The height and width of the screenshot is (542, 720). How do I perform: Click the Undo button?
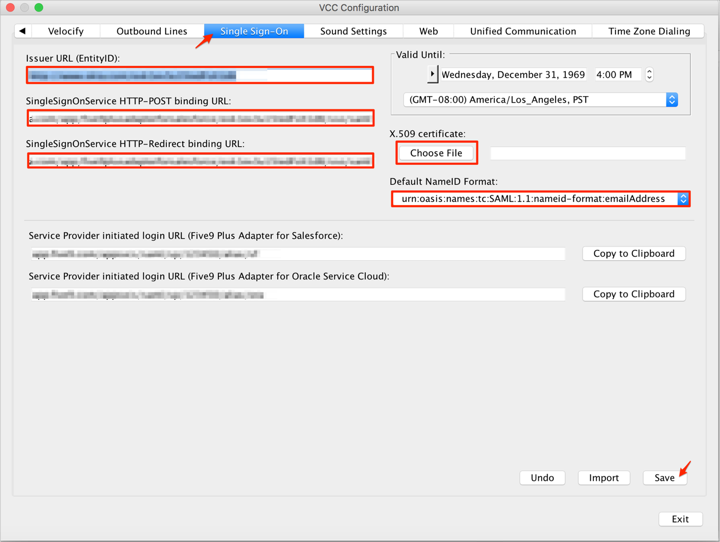542,478
